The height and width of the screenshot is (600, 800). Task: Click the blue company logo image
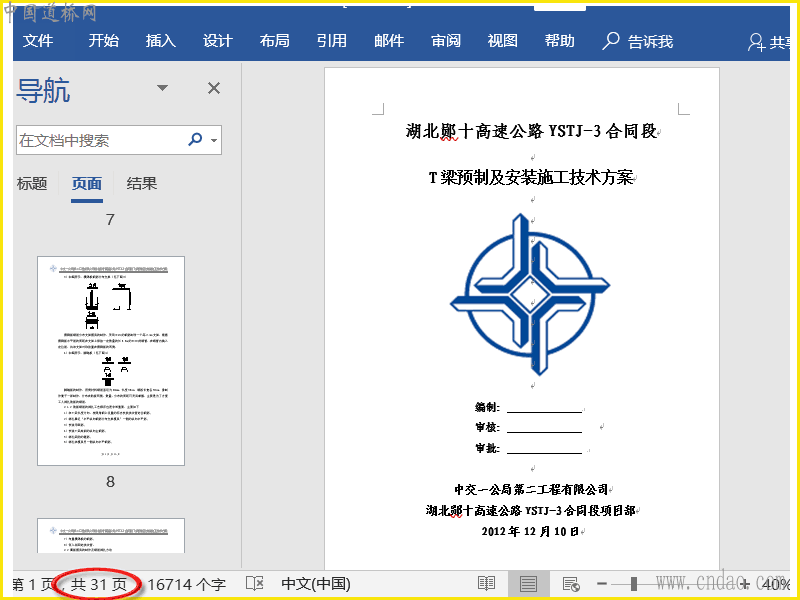point(530,294)
